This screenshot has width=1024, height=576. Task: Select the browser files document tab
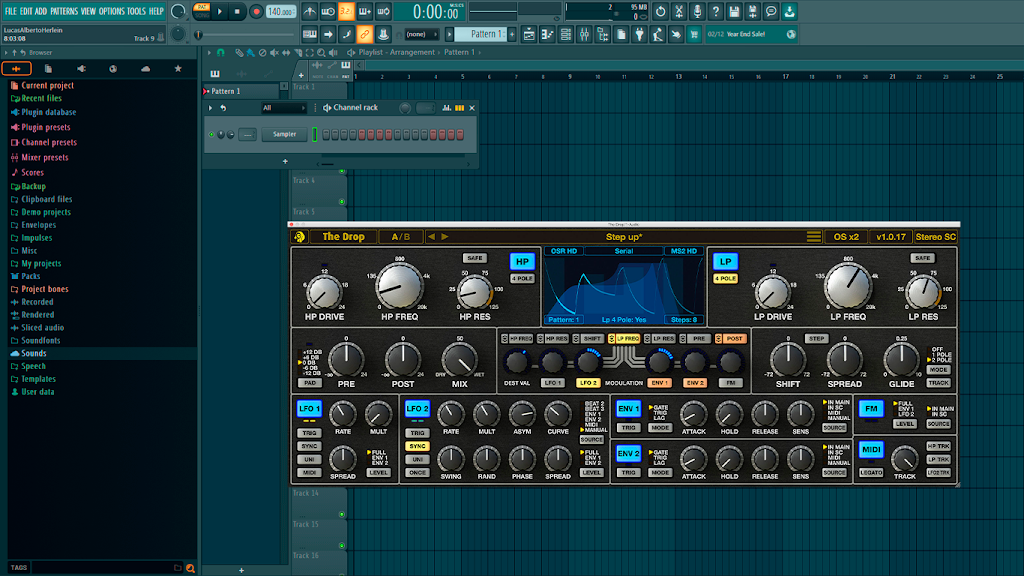pyautogui.click(x=48, y=69)
